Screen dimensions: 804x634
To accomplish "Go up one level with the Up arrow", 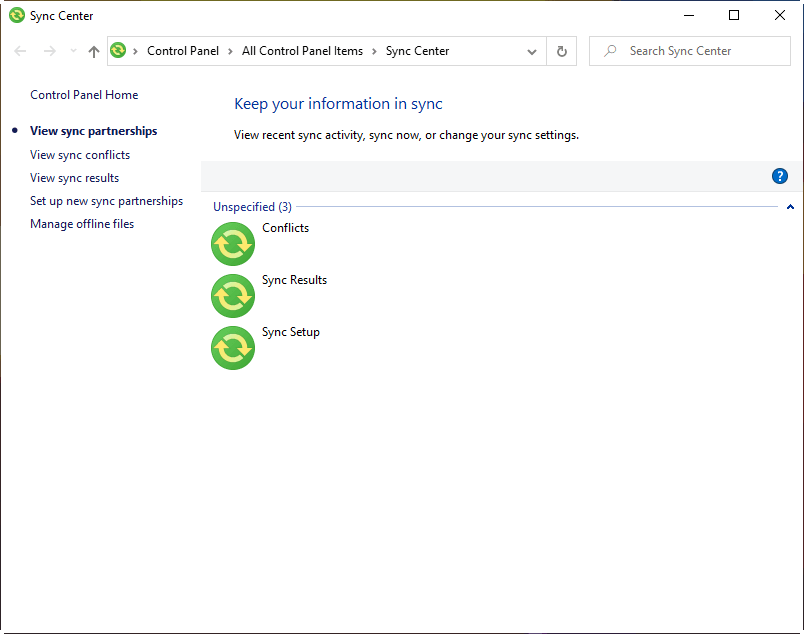I will (94, 51).
